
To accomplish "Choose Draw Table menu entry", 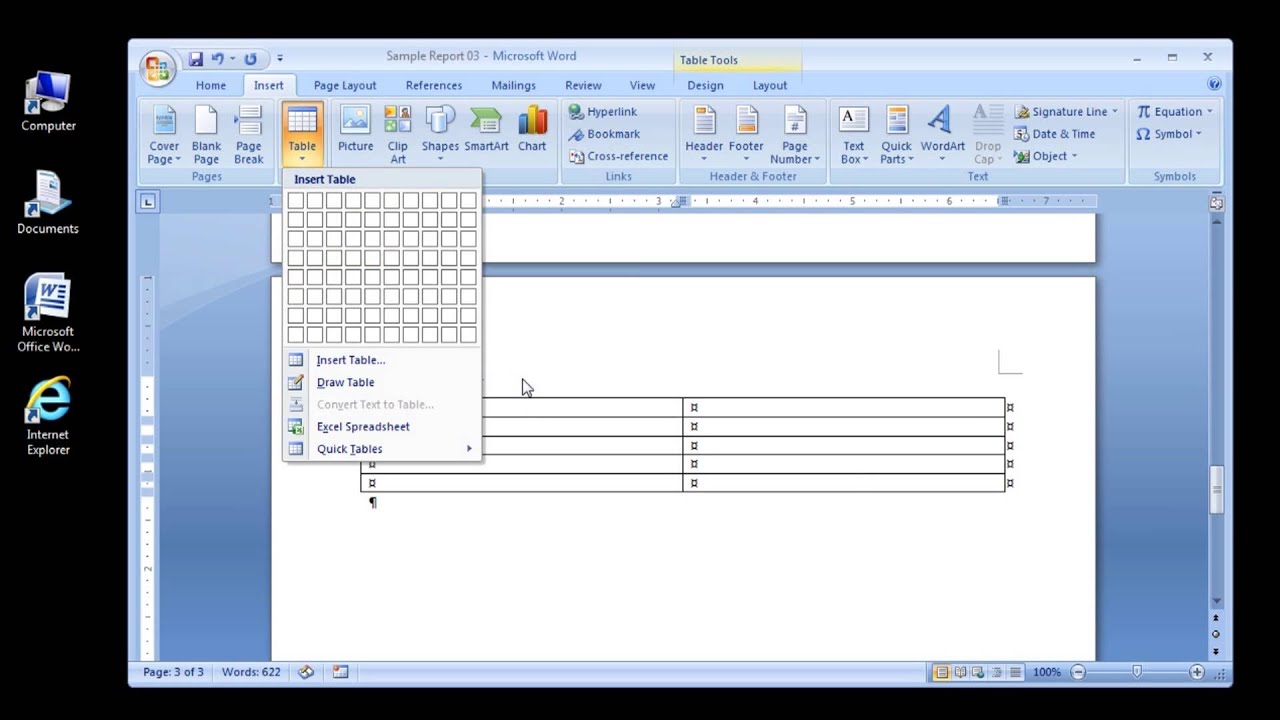I will (381, 382).
